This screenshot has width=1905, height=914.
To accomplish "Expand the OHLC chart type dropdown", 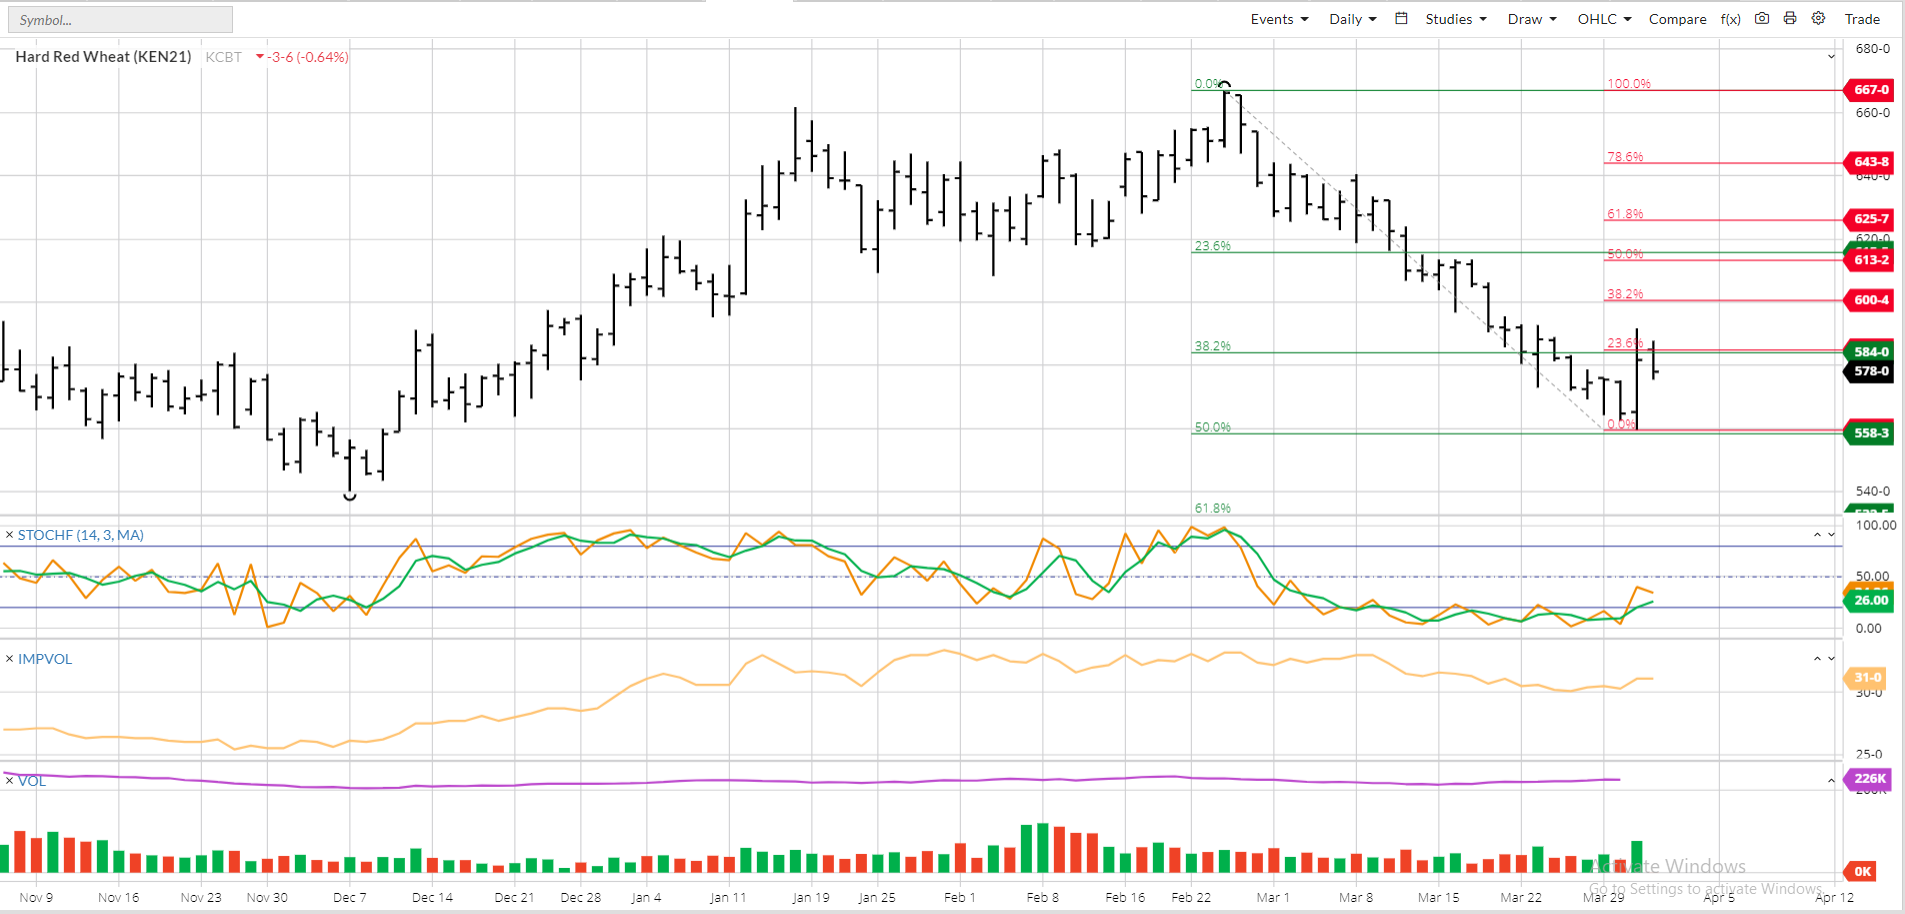I will (x=1604, y=19).
